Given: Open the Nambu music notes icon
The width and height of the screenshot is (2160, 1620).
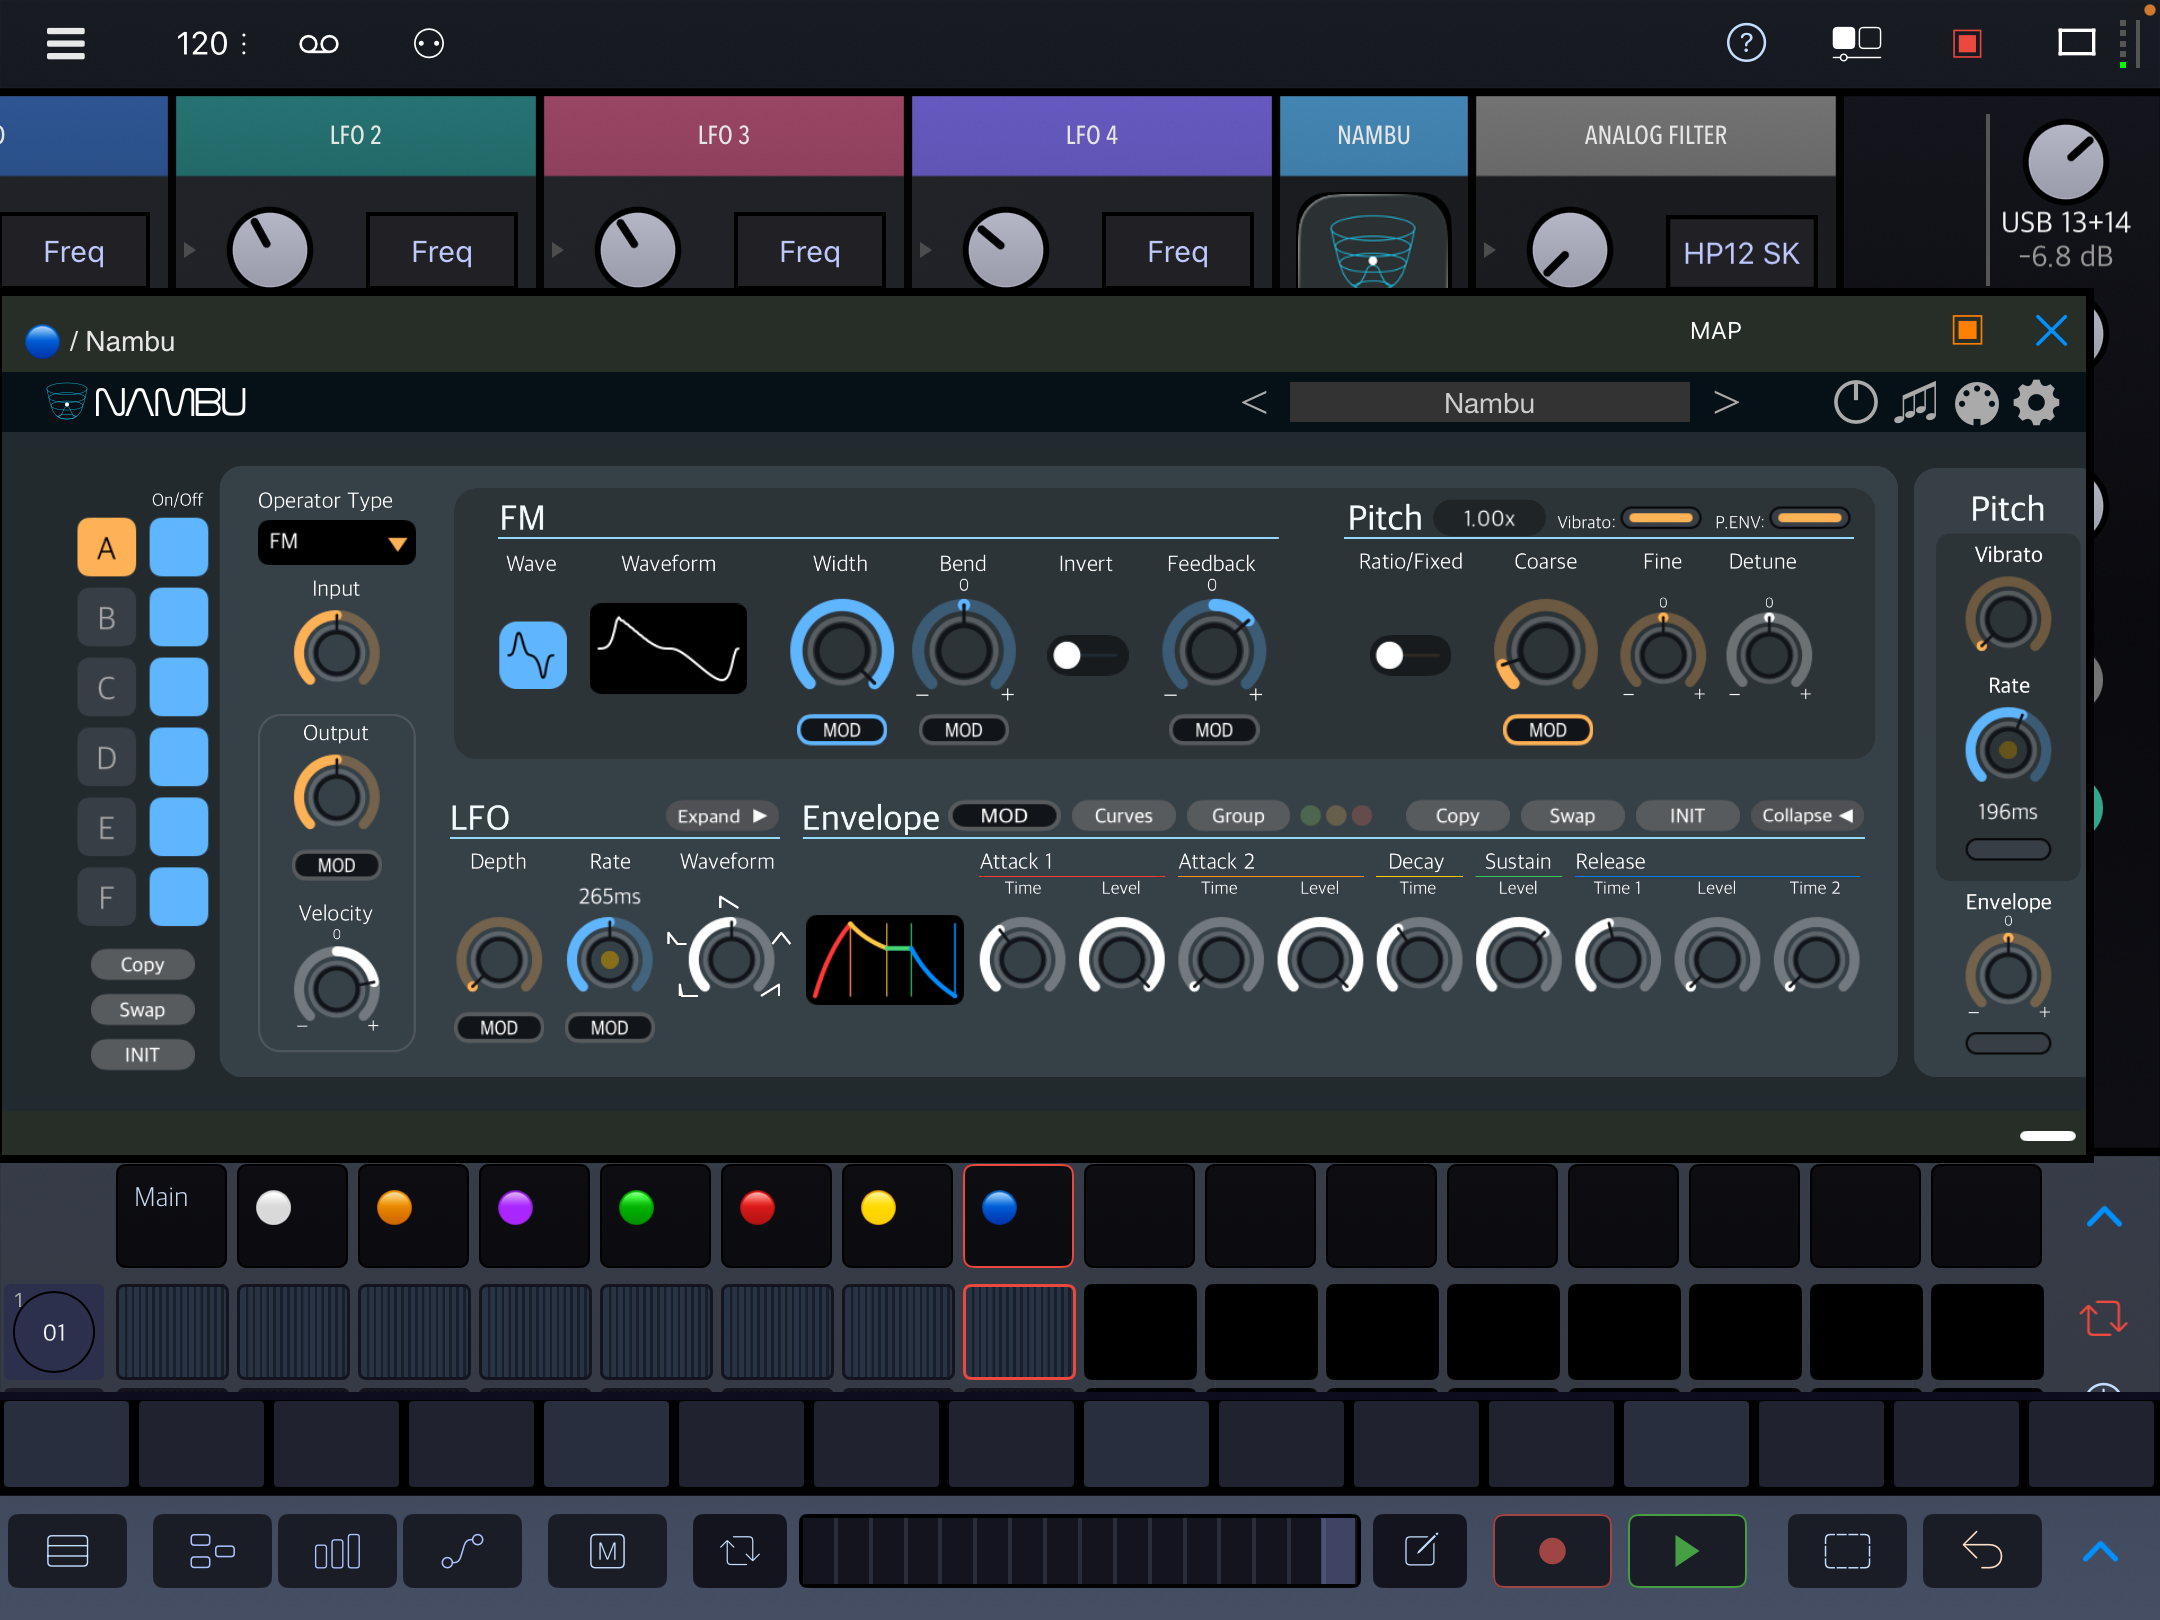Looking at the screenshot, I should [x=1915, y=402].
